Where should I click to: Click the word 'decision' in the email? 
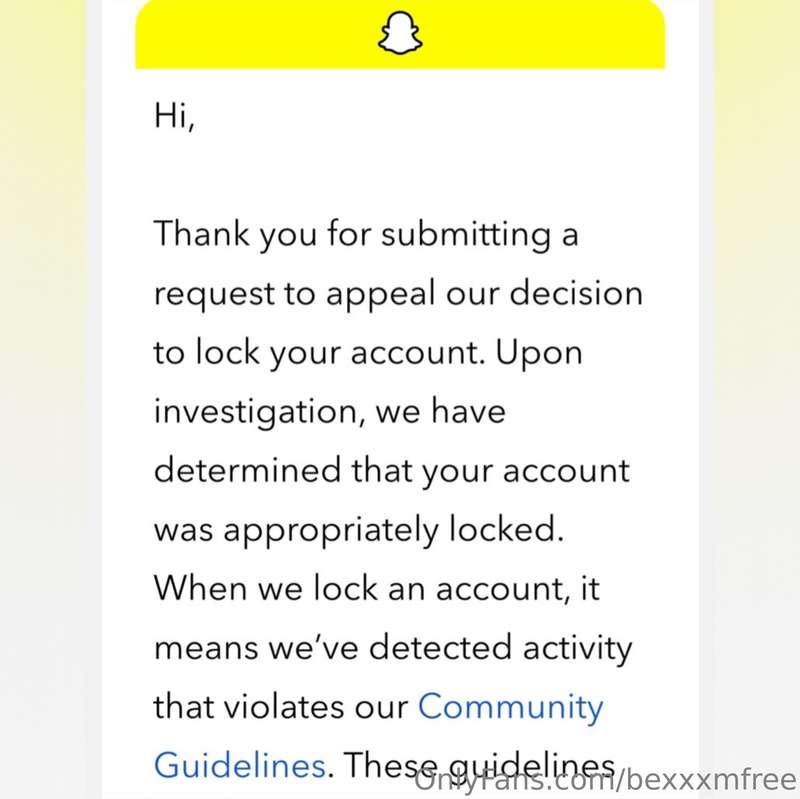[x=576, y=292]
